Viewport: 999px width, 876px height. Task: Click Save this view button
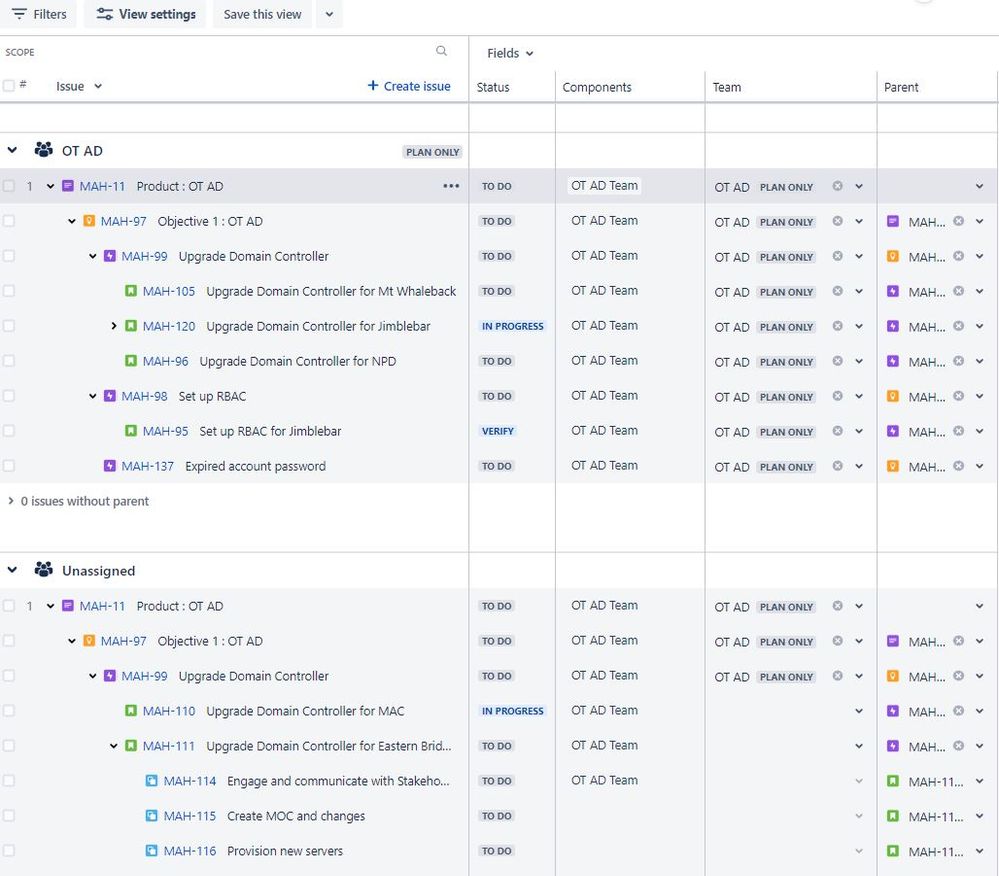[x=262, y=14]
